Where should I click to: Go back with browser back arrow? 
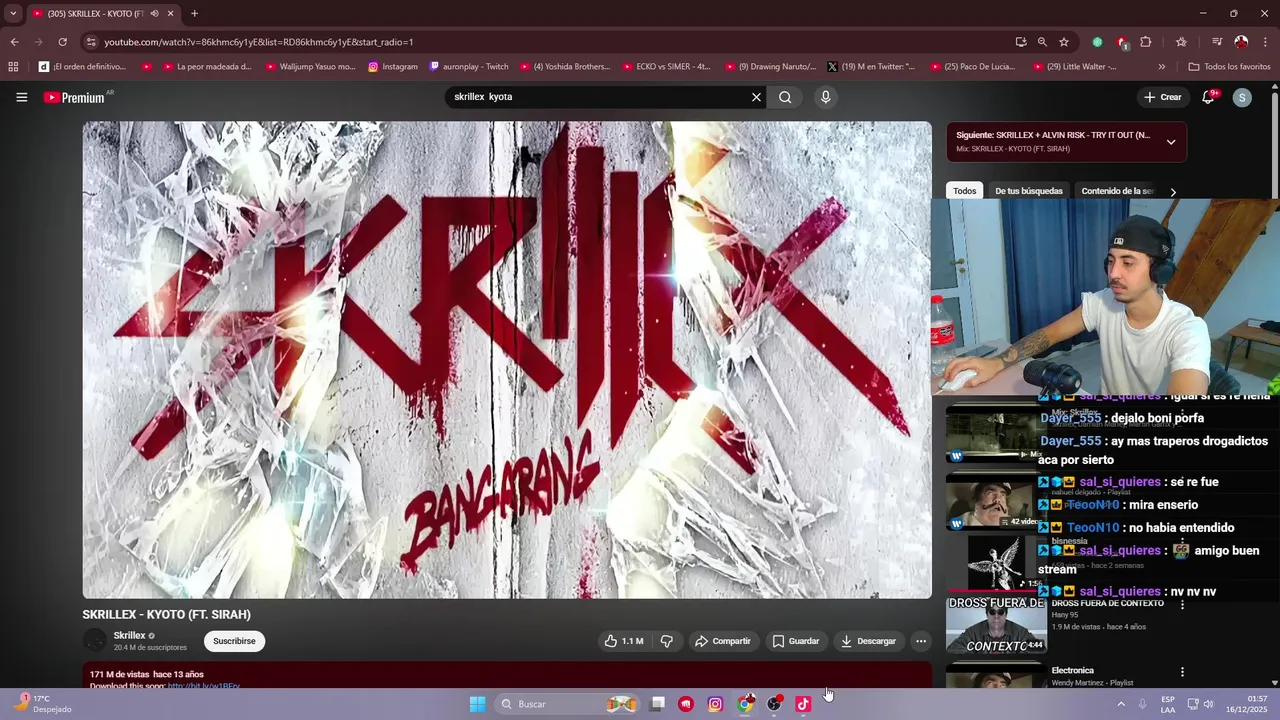pyautogui.click(x=14, y=42)
